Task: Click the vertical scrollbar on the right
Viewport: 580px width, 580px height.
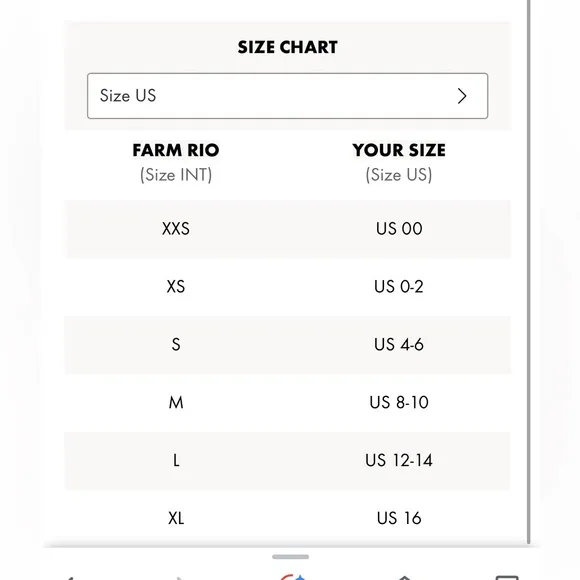Action: pos(529,272)
